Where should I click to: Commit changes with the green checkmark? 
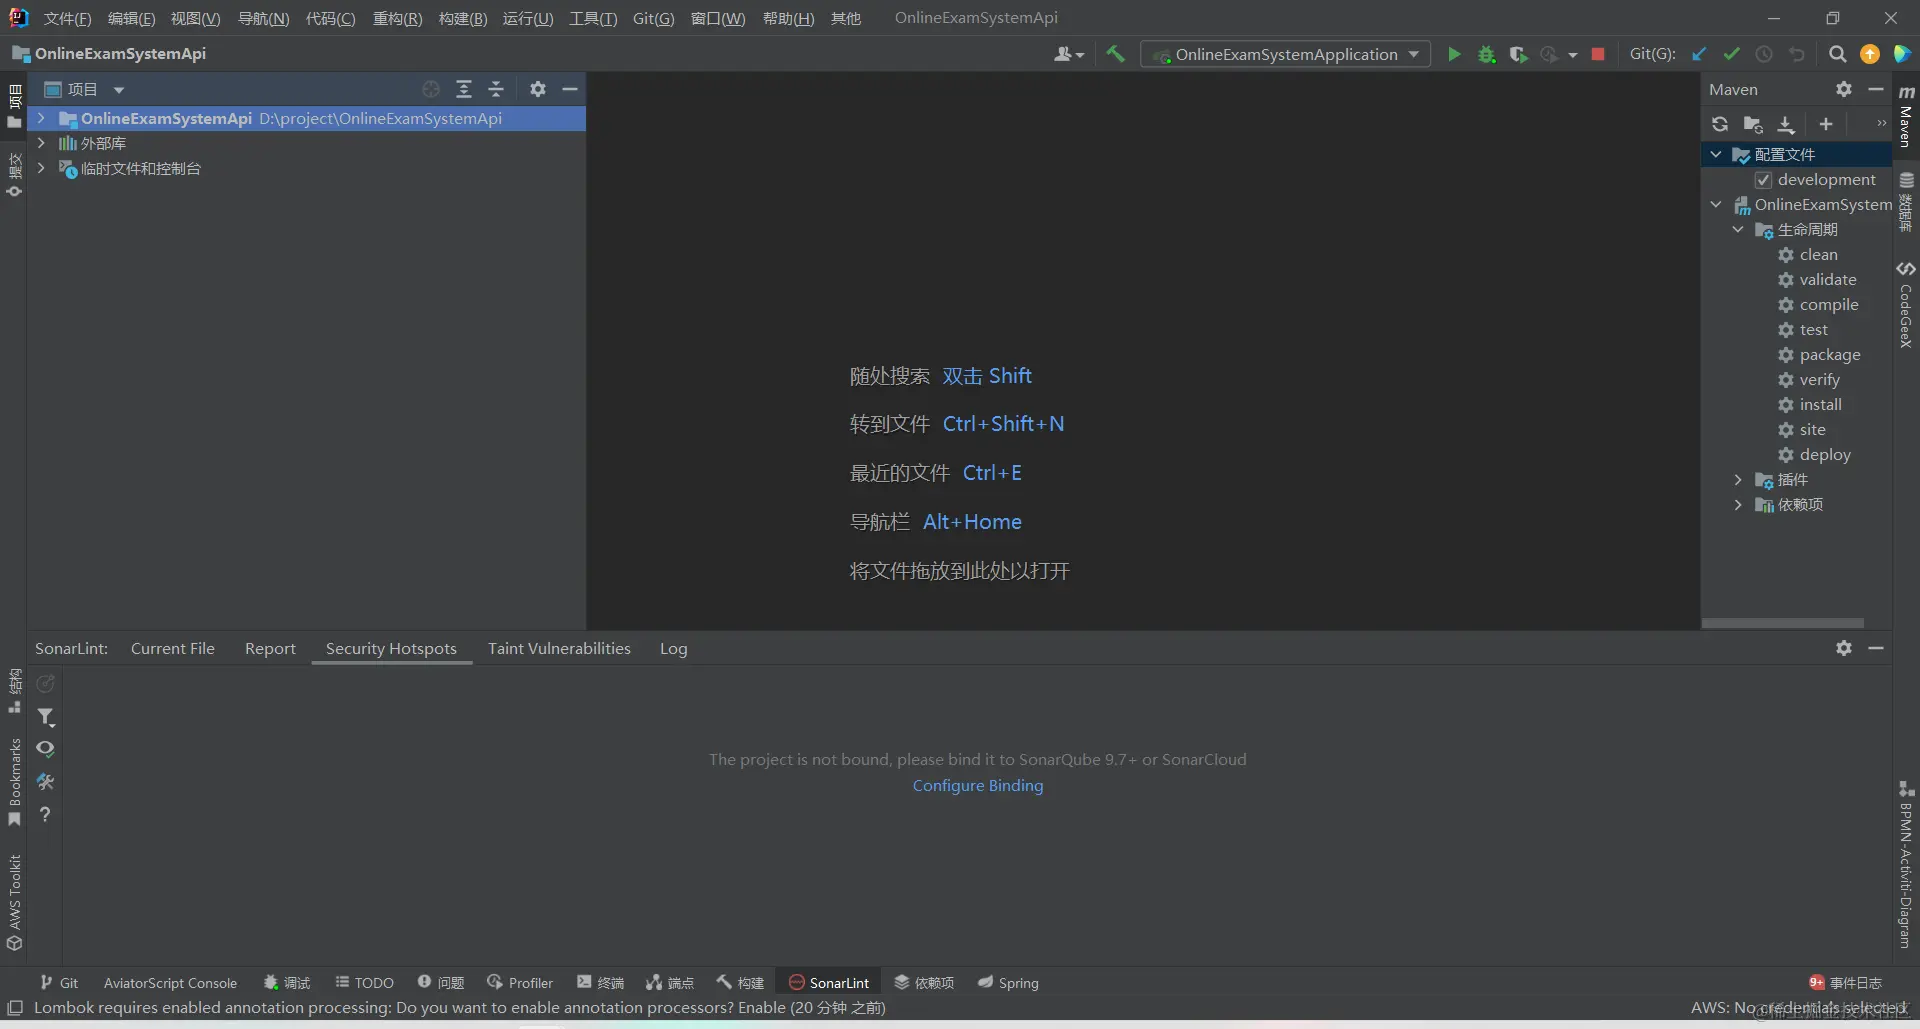1732,54
